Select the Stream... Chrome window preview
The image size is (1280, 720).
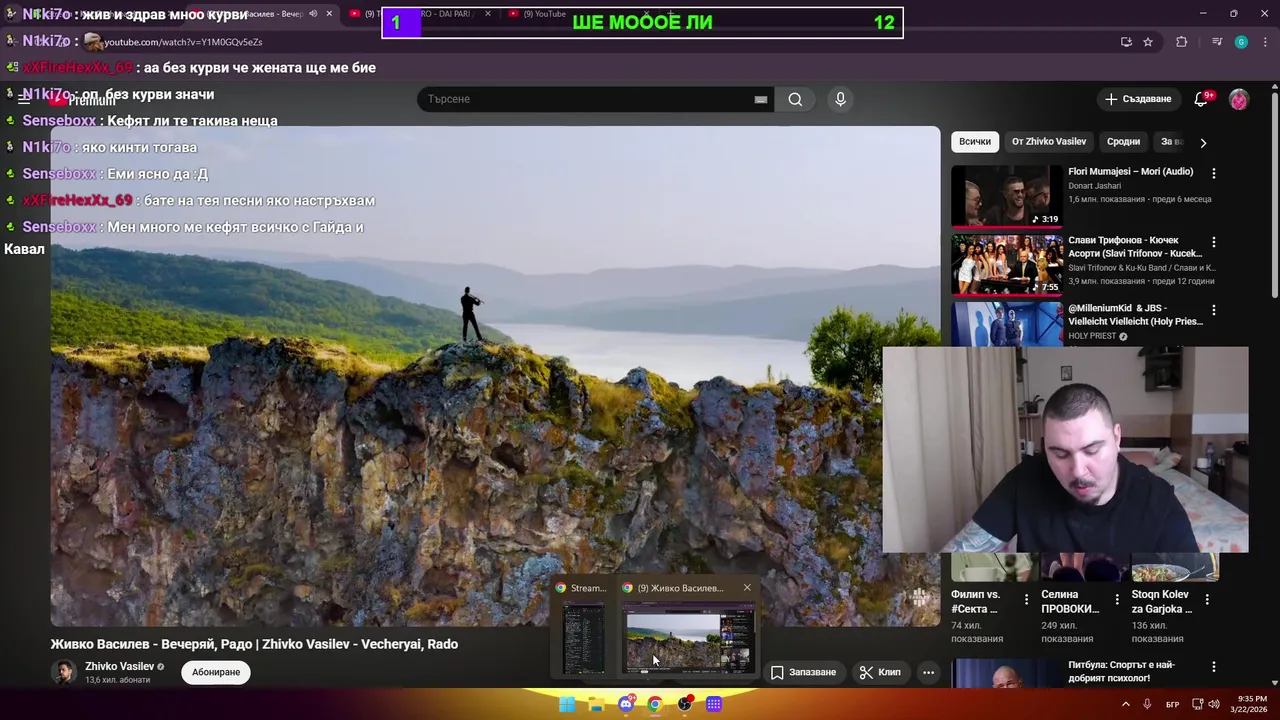pyautogui.click(x=582, y=628)
